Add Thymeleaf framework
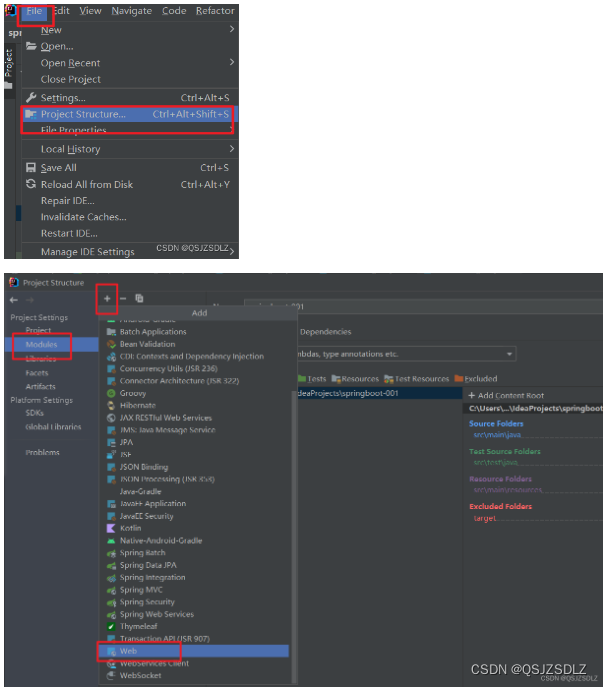 (138, 626)
